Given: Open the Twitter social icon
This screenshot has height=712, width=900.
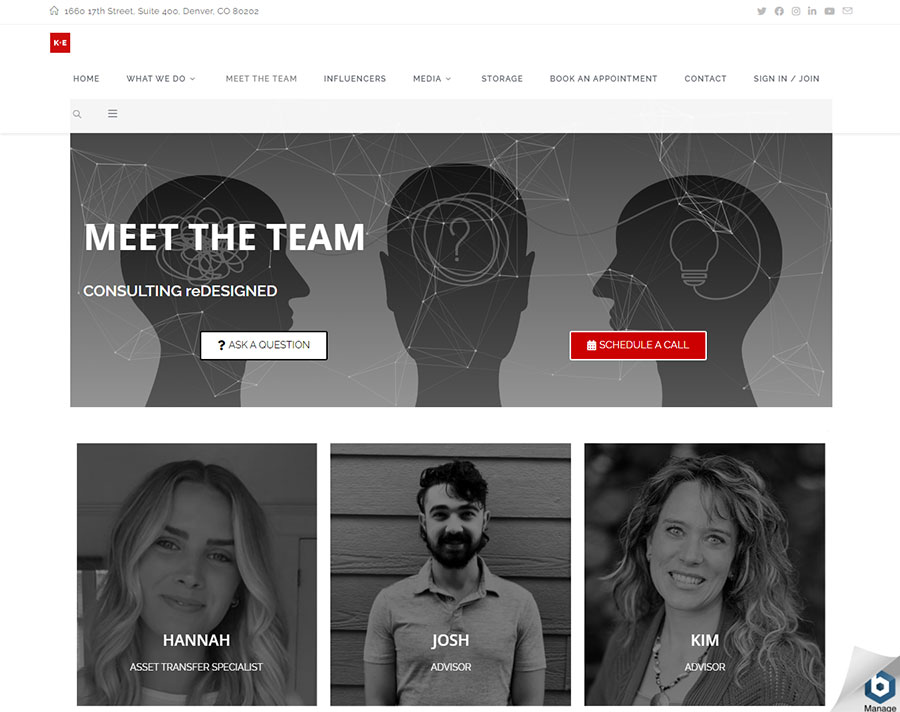Looking at the screenshot, I should pos(762,11).
